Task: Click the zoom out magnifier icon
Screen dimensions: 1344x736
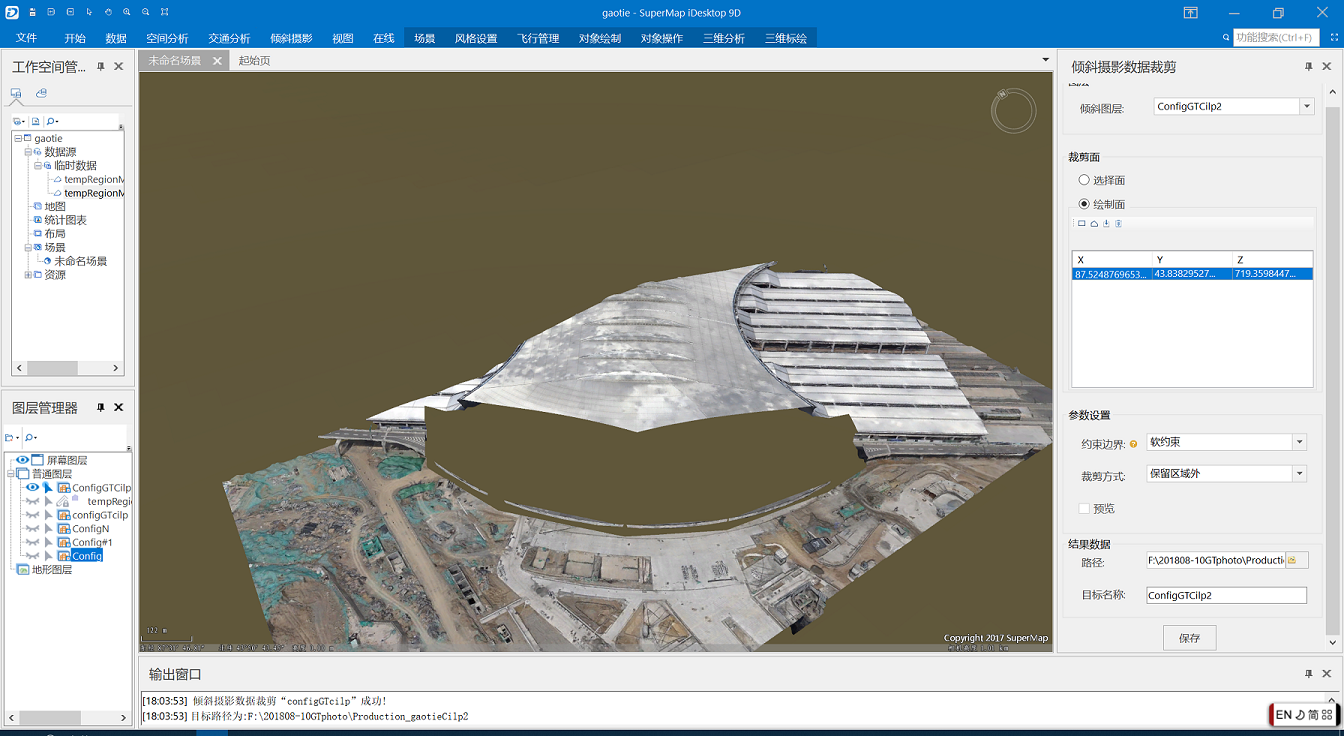Action: click(146, 13)
